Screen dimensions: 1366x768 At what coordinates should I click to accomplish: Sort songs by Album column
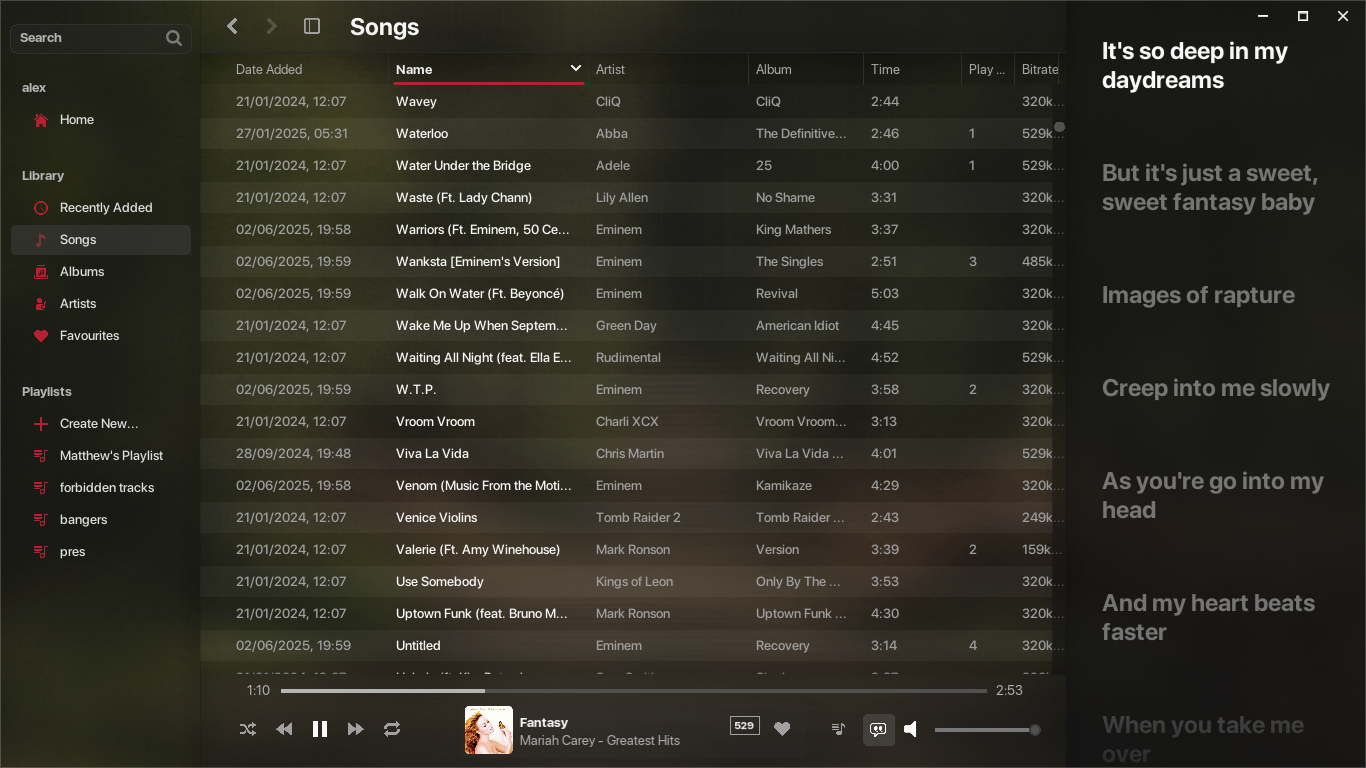(x=774, y=69)
